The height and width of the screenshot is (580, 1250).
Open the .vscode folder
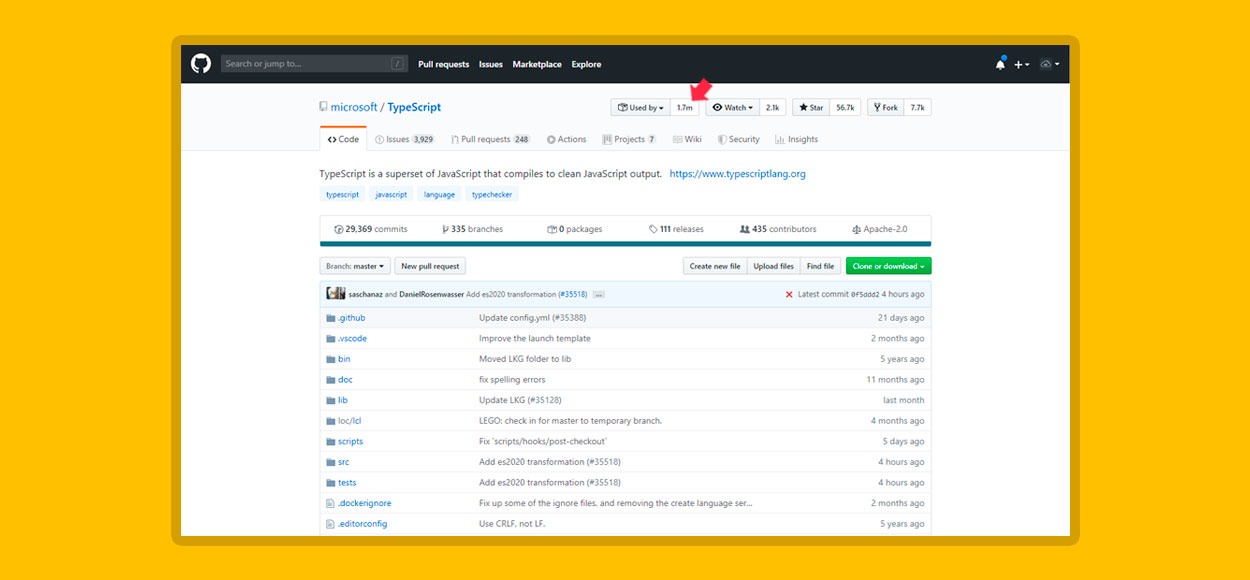pyautogui.click(x=352, y=338)
